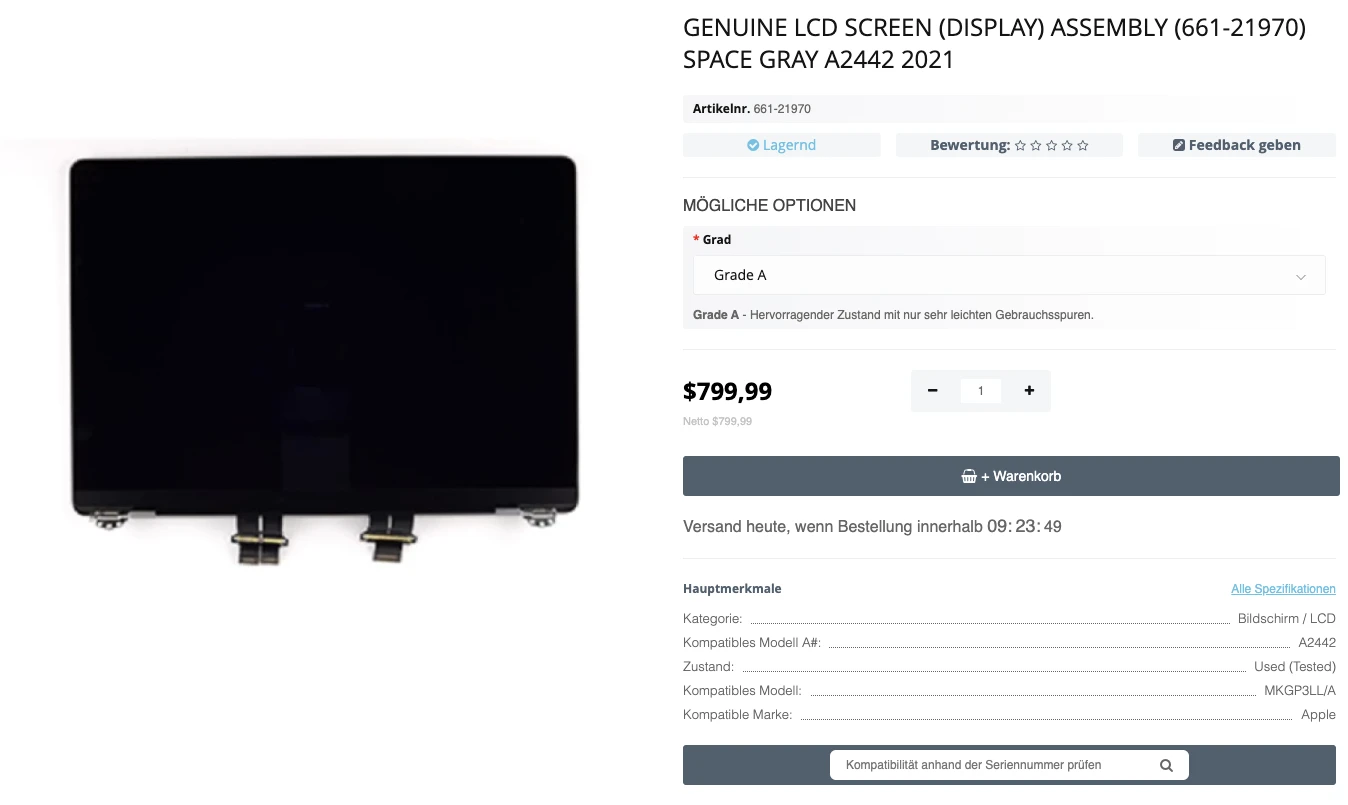Click the quantity input field

(981, 391)
